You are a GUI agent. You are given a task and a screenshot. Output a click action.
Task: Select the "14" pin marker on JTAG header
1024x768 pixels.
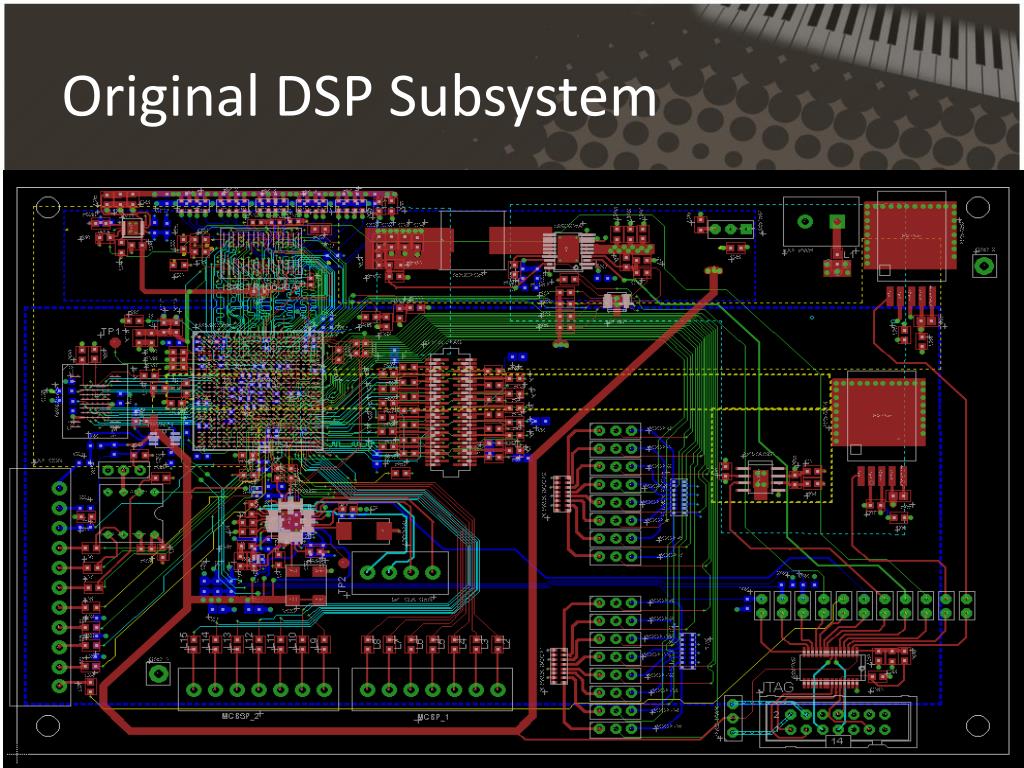837,741
